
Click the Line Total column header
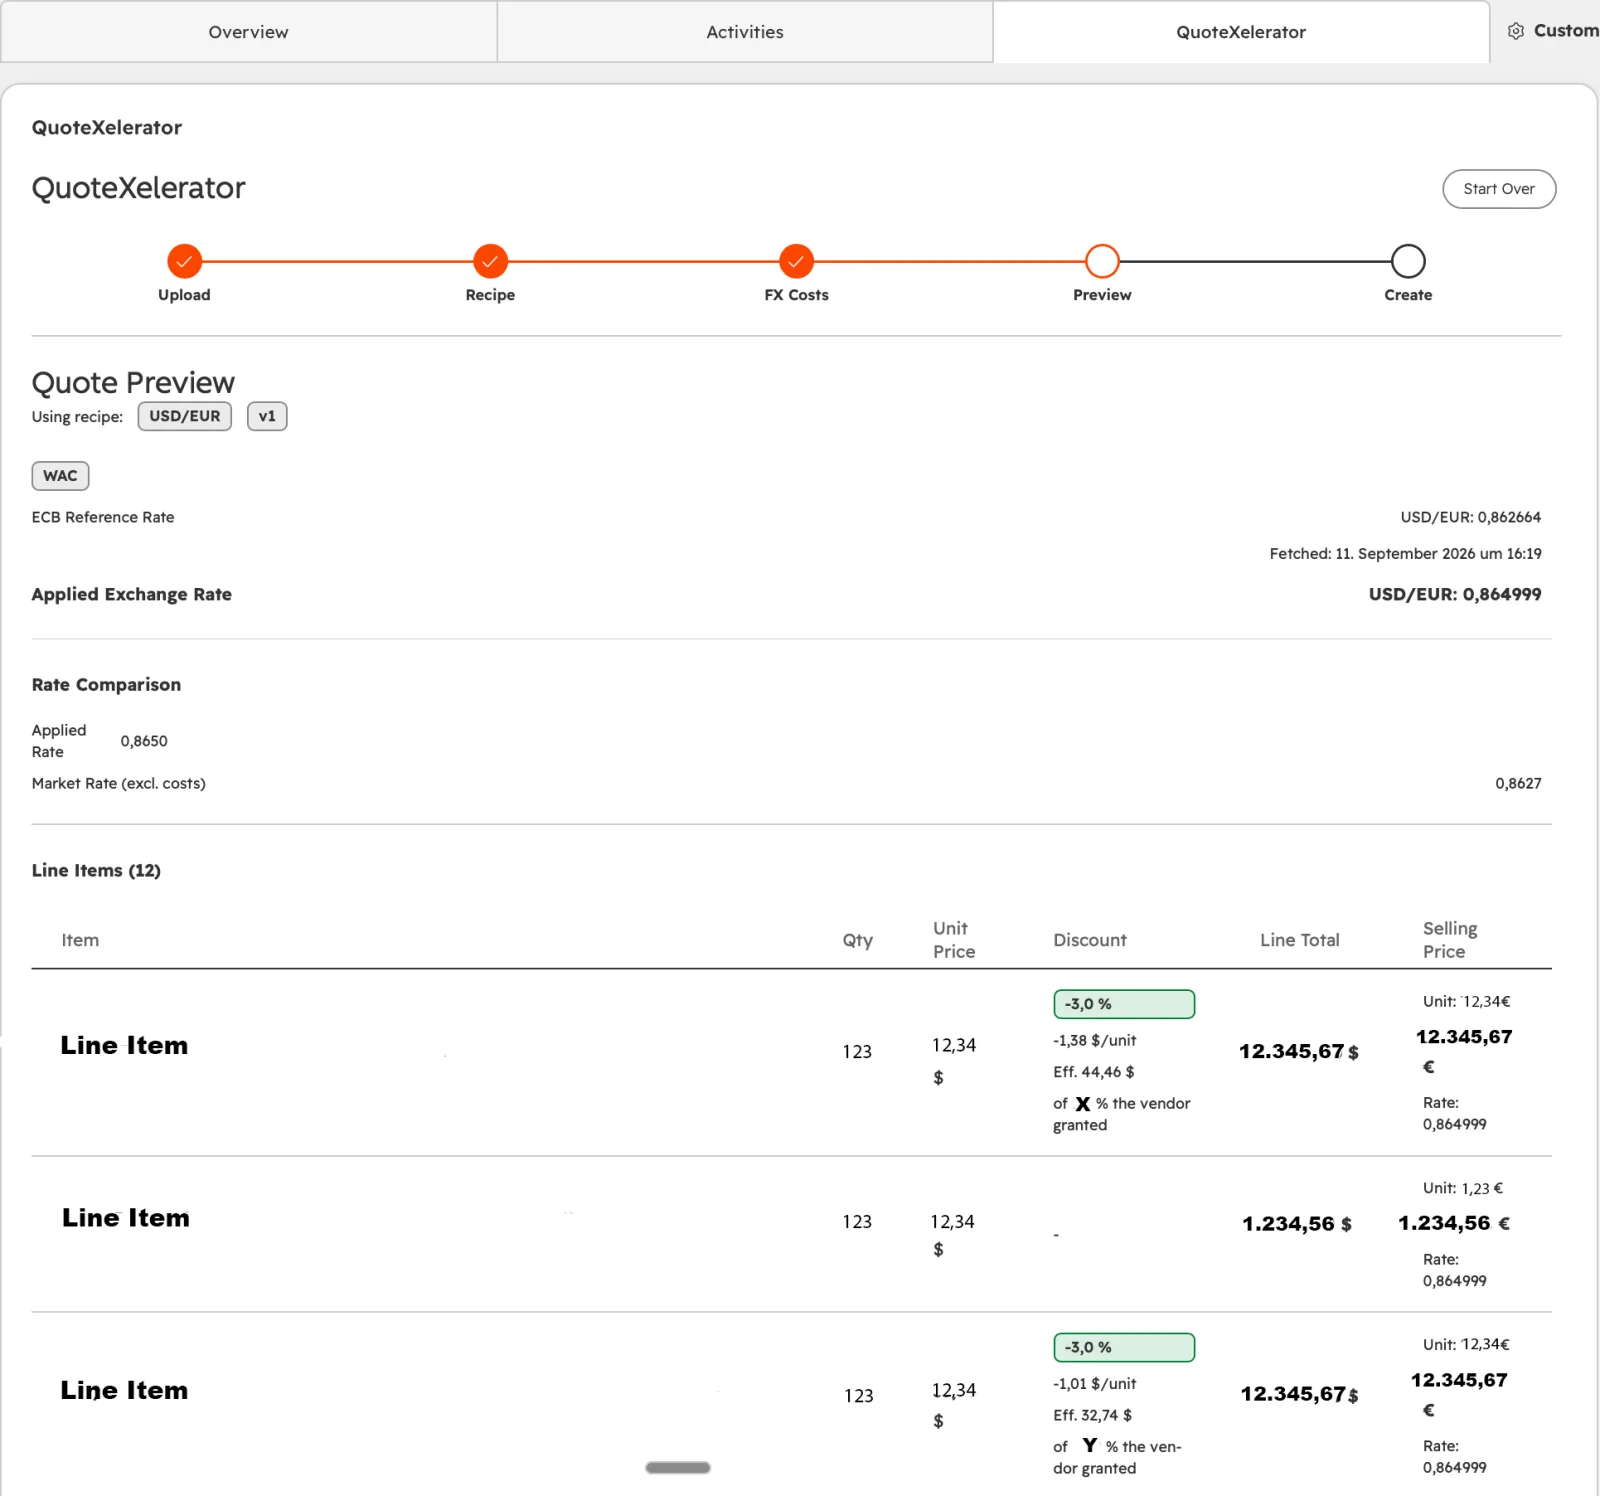tap(1299, 940)
